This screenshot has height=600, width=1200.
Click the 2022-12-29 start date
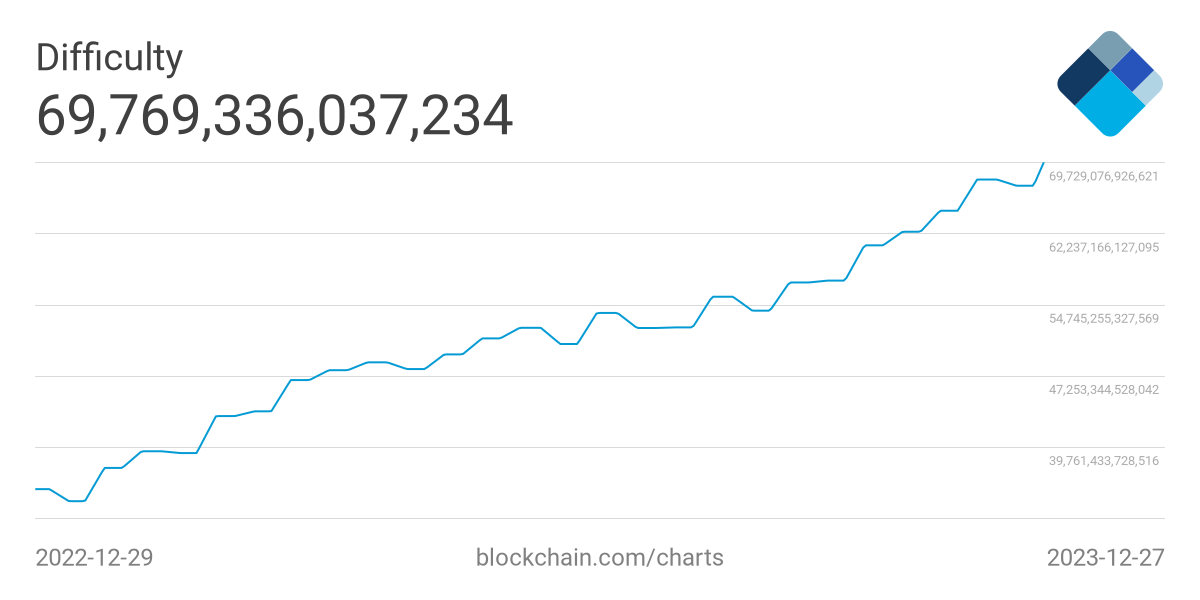click(94, 557)
